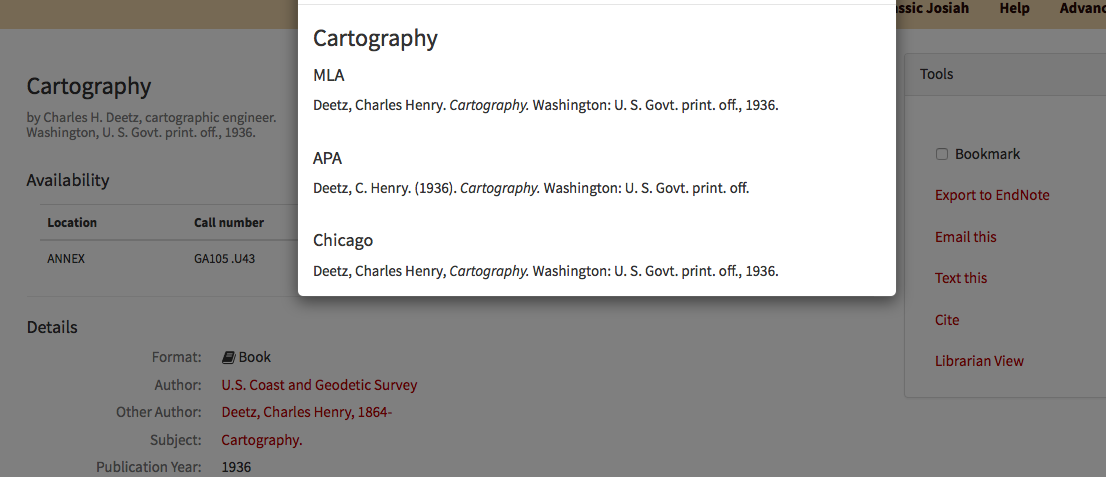Open Librarian View
The image size is (1106, 477).
(x=979, y=361)
